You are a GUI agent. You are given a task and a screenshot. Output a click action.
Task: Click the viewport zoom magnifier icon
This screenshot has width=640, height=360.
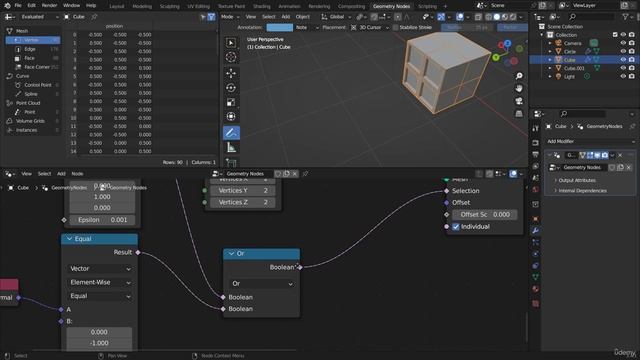[519, 76]
